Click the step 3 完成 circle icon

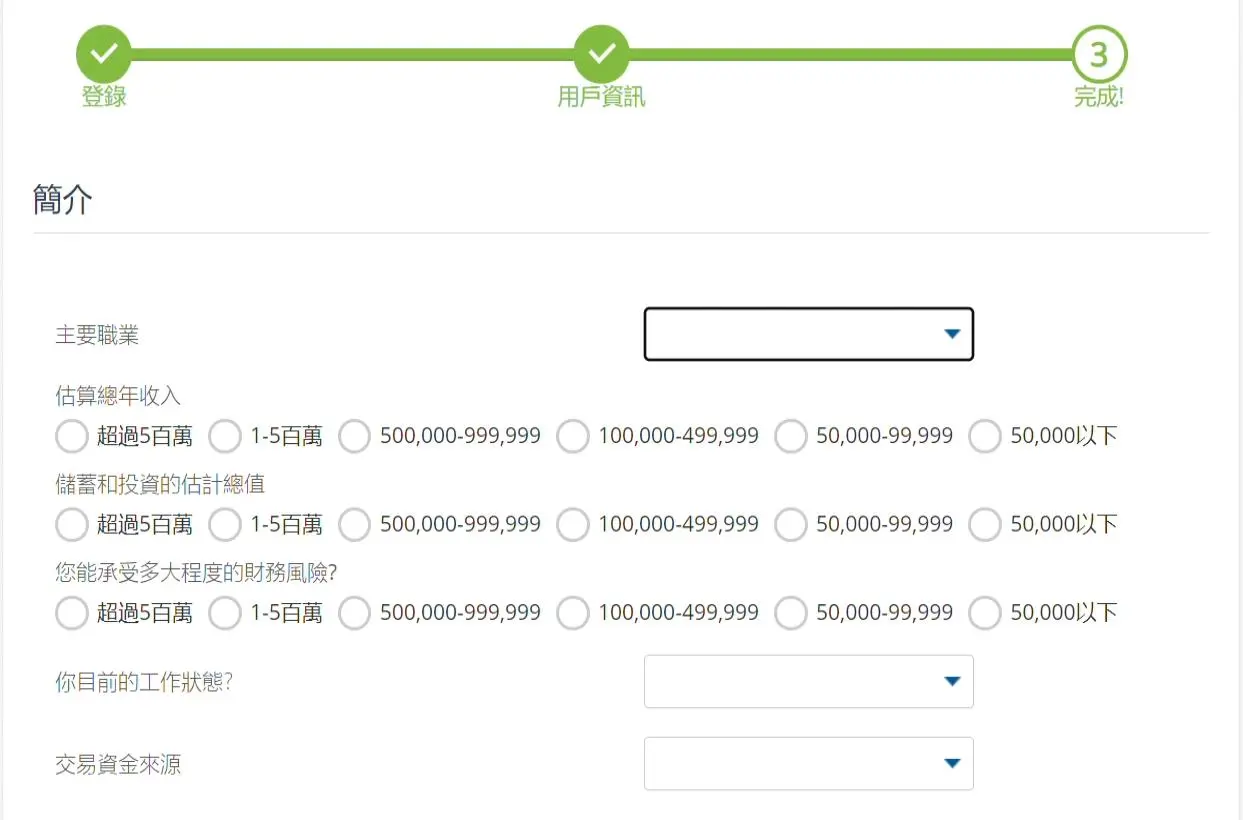[1099, 54]
